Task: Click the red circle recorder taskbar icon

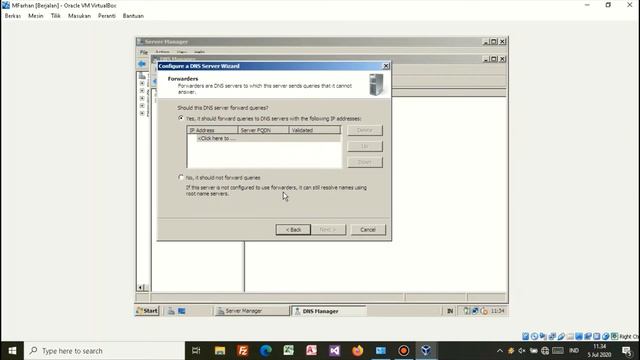Action: [x=403, y=351]
